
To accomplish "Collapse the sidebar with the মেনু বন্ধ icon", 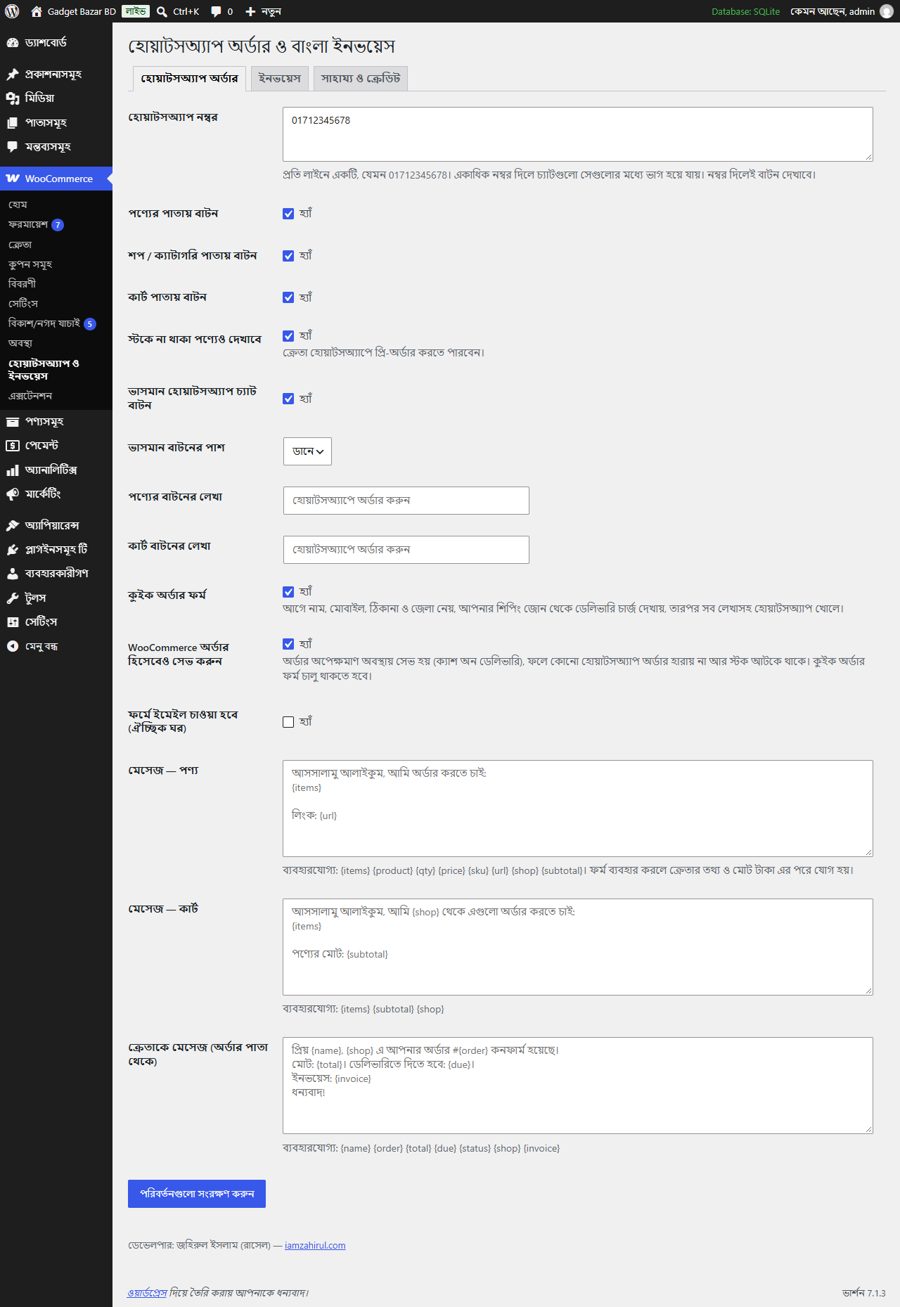I will point(12,646).
